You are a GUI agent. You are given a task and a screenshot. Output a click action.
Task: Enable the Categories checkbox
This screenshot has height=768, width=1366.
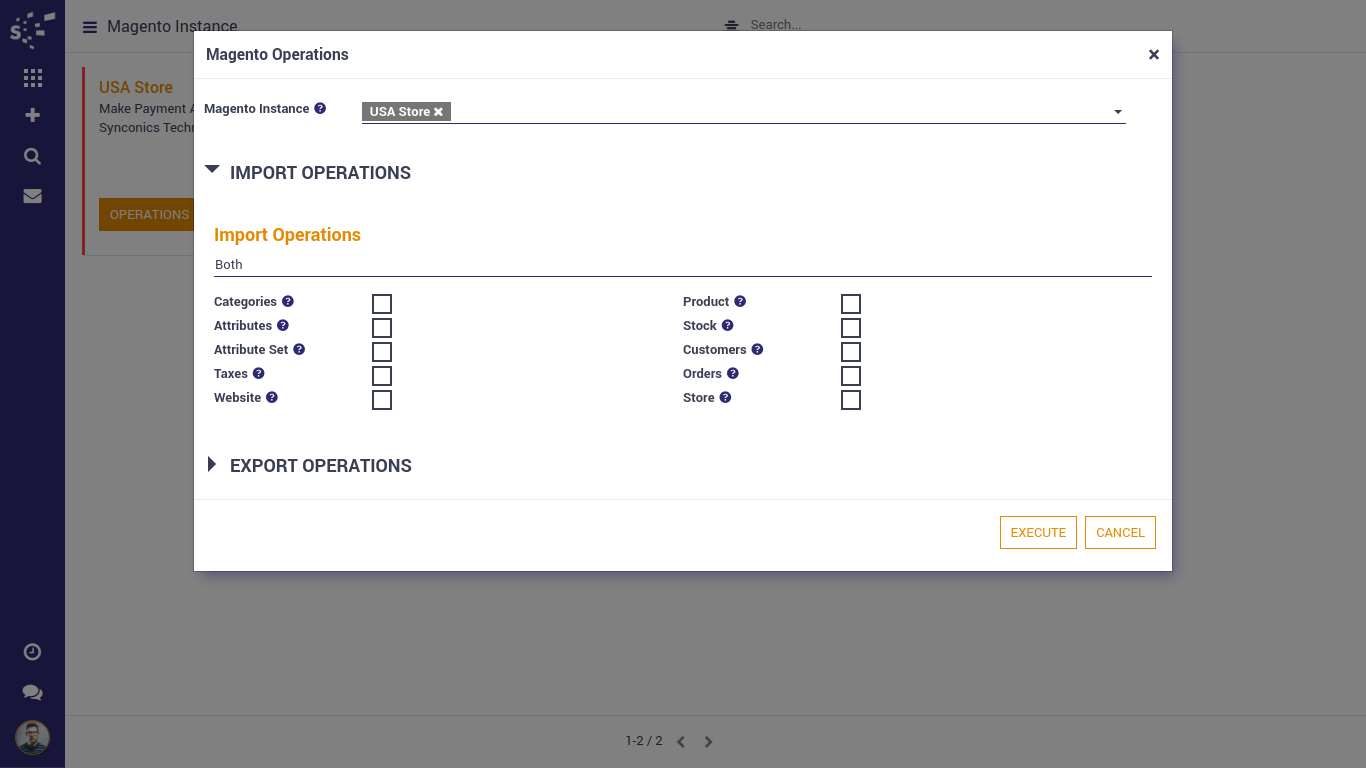pyautogui.click(x=382, y=304)
